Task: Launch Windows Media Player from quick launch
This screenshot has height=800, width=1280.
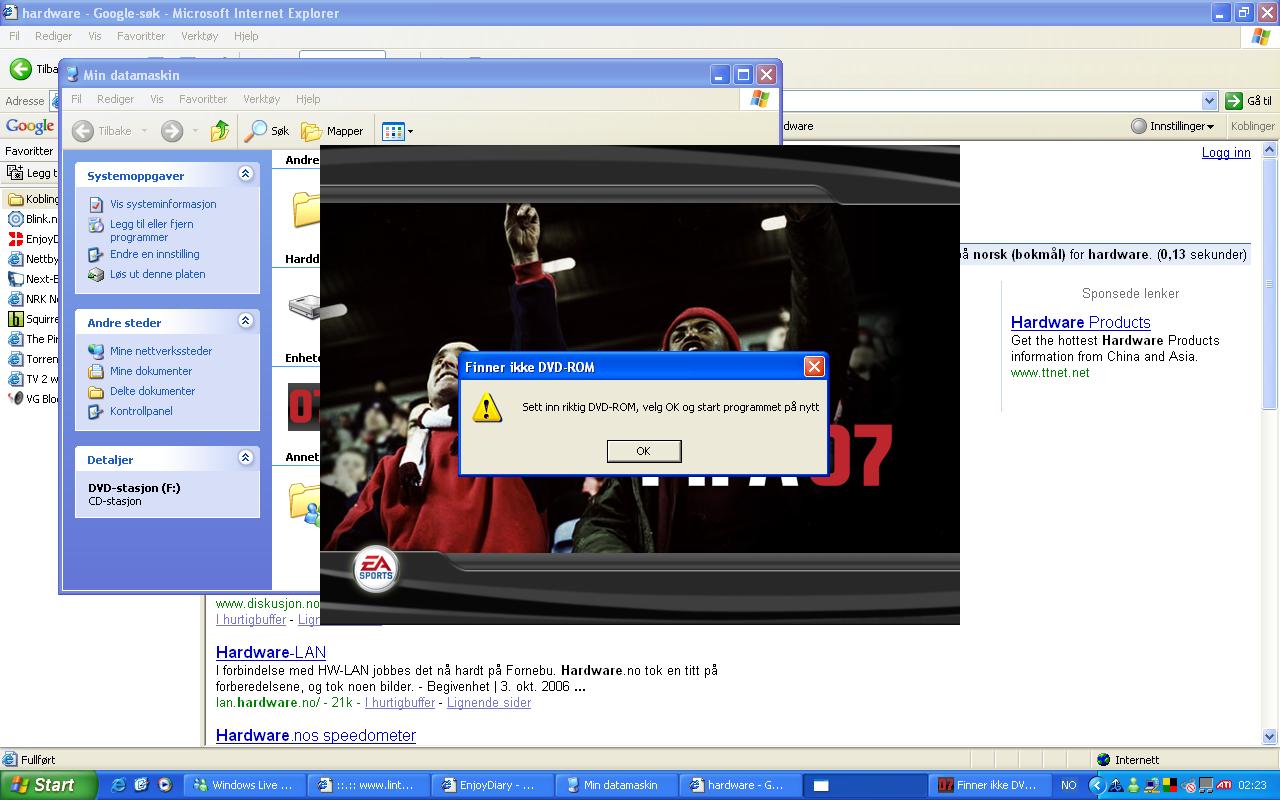Action: [165, 785]
